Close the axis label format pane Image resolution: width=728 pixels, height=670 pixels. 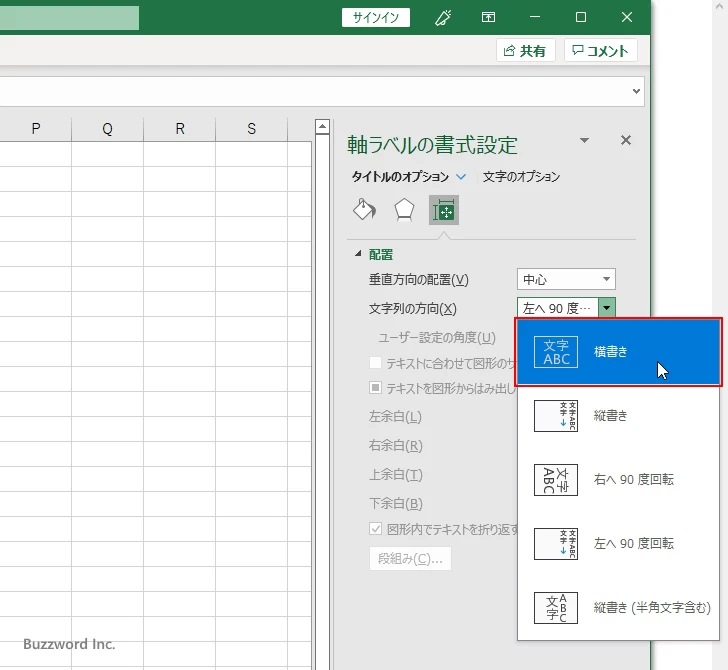pyautogui.click(x=626, y=141)
